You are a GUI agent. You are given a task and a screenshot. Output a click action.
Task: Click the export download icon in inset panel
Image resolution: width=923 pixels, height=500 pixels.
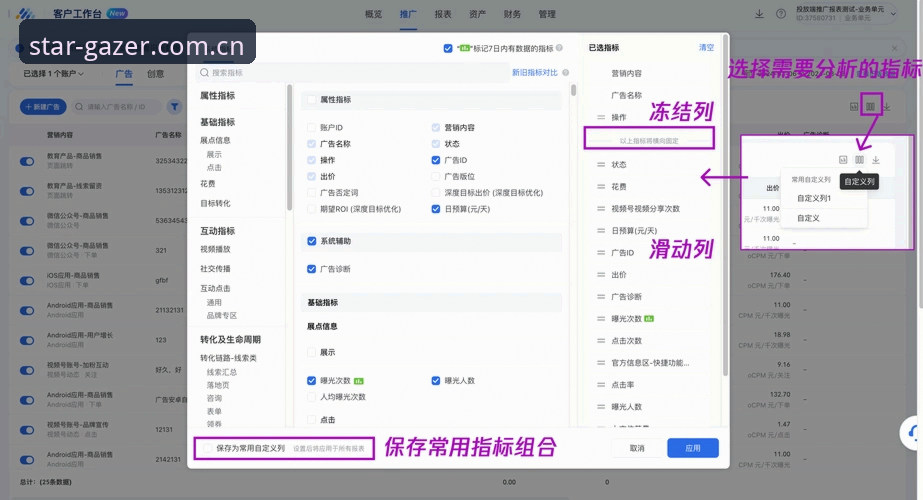coord(876,160)
